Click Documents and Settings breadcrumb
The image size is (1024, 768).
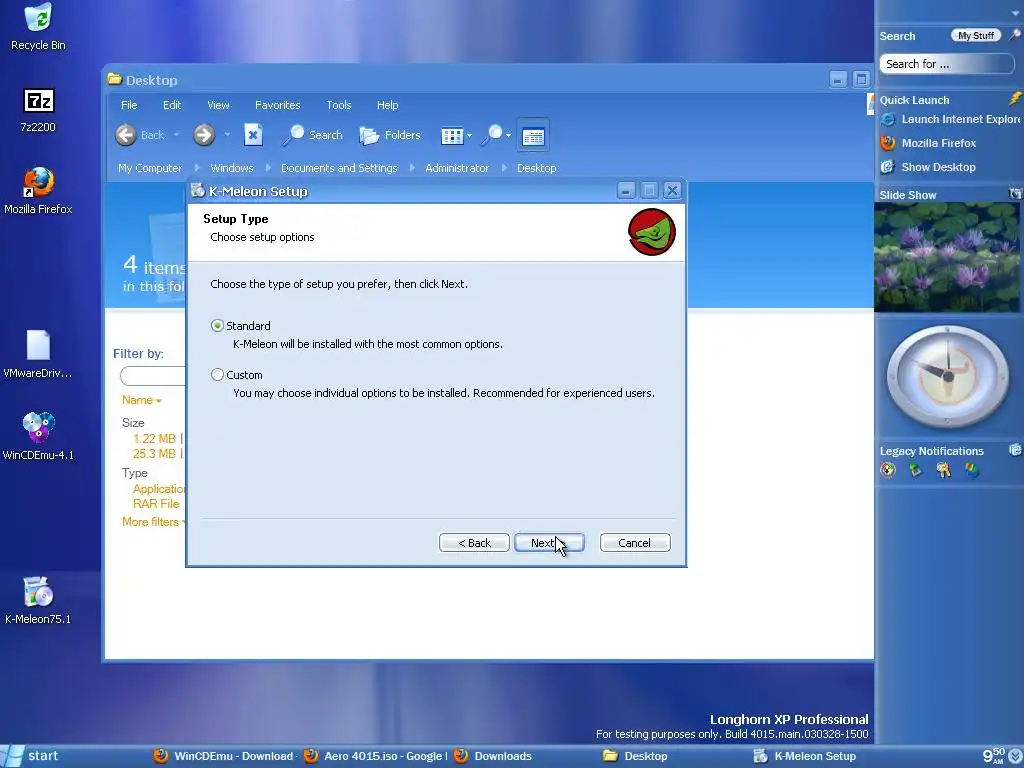(x=339, y=168)
